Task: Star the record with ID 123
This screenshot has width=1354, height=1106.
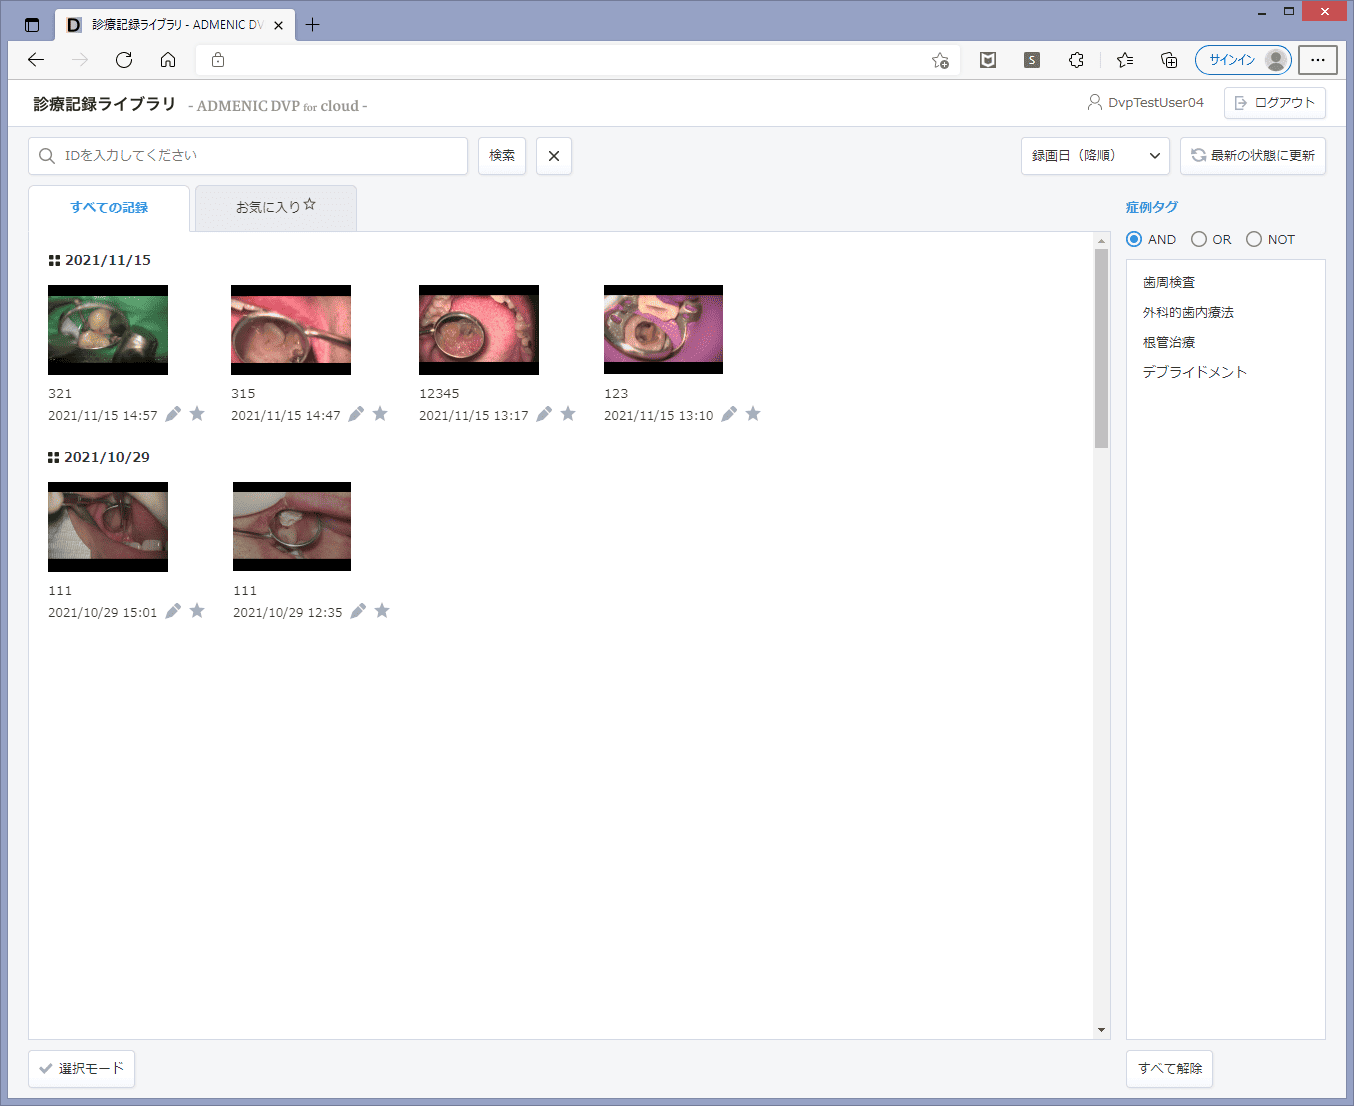Action: point(753,414)
